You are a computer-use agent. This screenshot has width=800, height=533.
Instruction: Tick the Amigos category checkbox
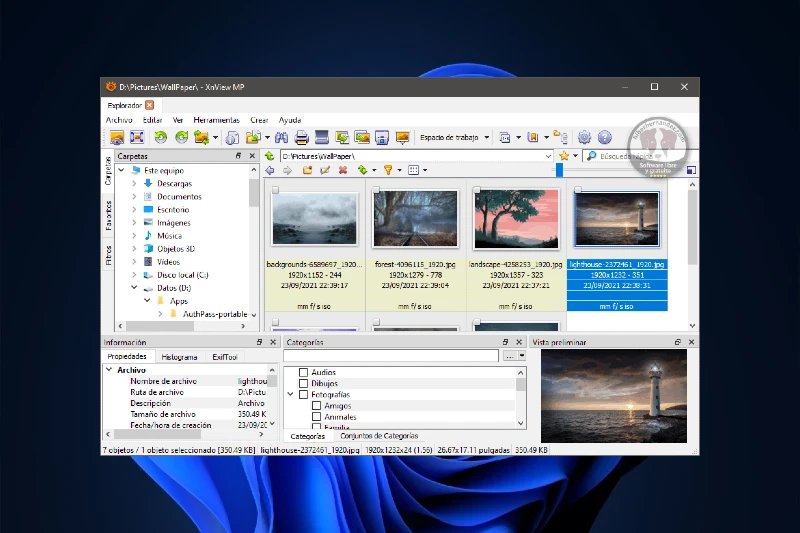click(x=316, y=406)
